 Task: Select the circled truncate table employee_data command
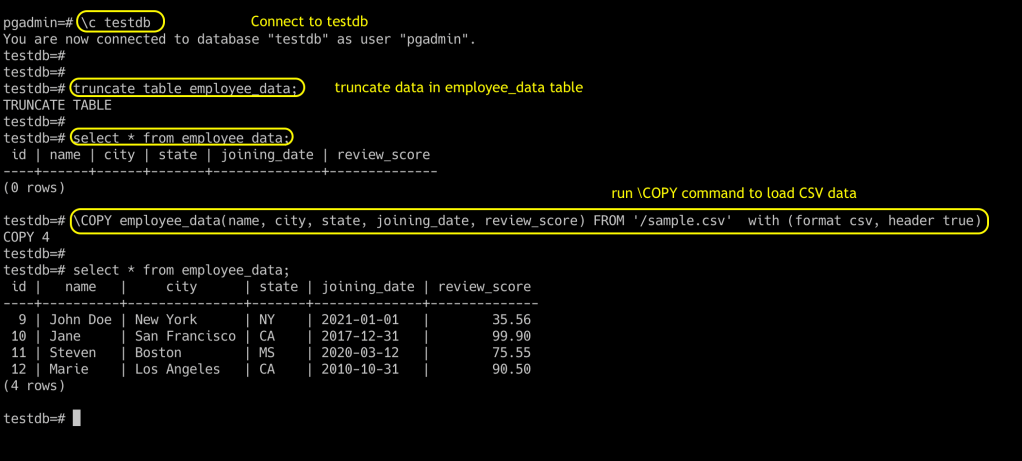point(185,88)
